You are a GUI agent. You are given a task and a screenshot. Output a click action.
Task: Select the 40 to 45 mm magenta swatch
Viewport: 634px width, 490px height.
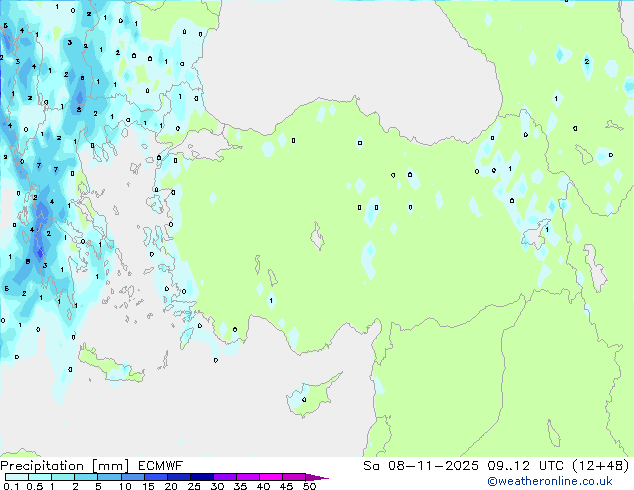pyautogui.click(x=271, y=477)
